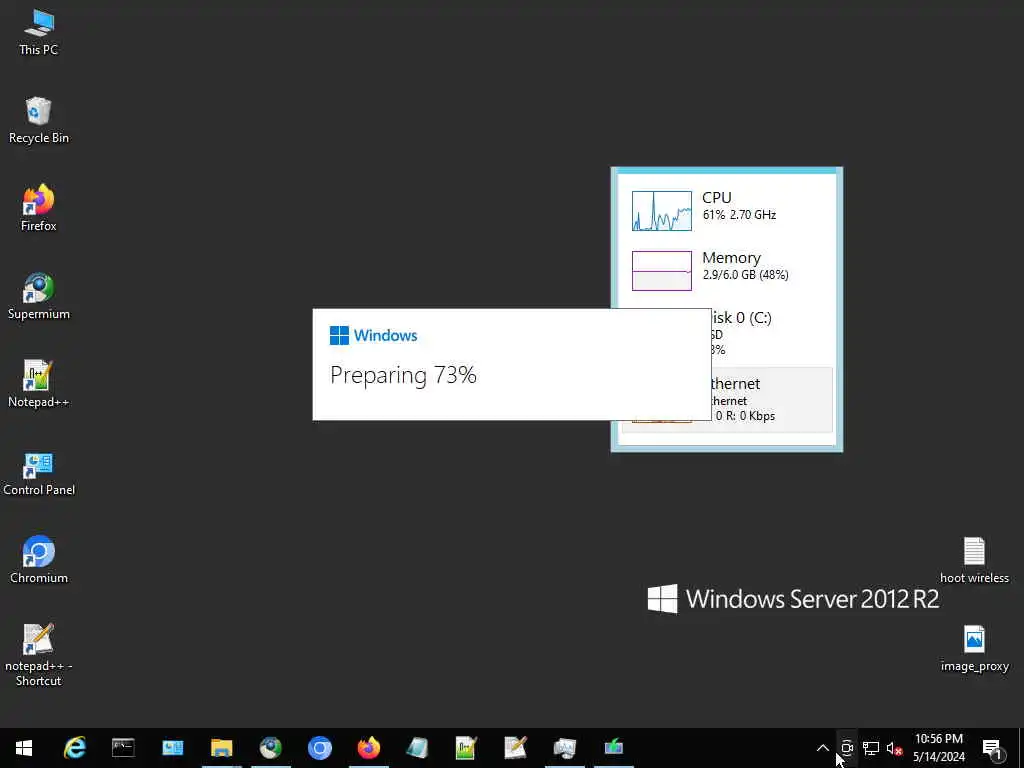Open the Control Panel desktop shortcut
The width and height of the screenshot is (1024, 768).
39,472
